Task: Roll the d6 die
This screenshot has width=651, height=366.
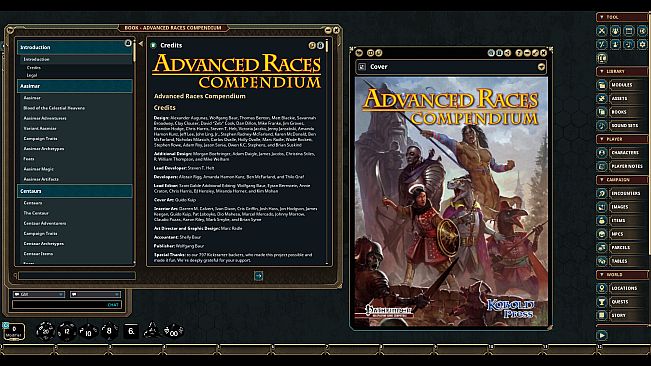Action: [131, 331]
